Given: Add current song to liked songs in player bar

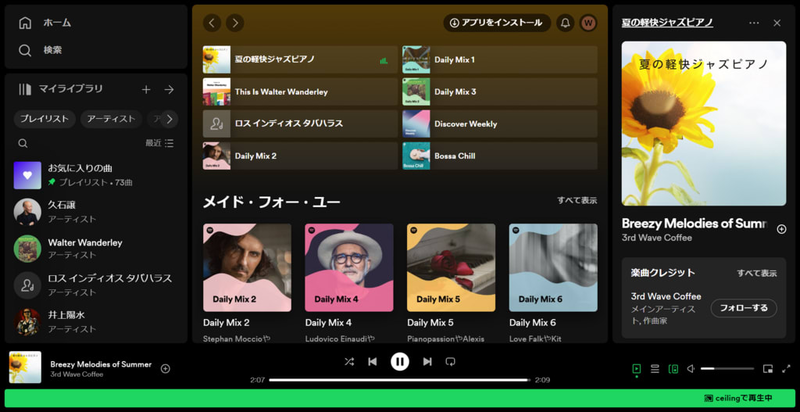Looking at the screenshot, I should (x=165, y=369).
